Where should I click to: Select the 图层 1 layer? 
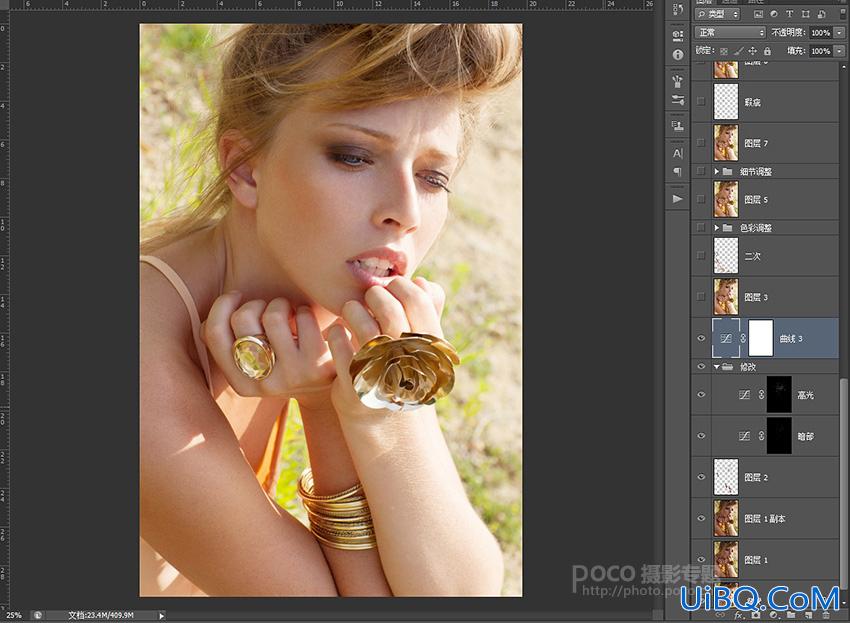[765, 560]
